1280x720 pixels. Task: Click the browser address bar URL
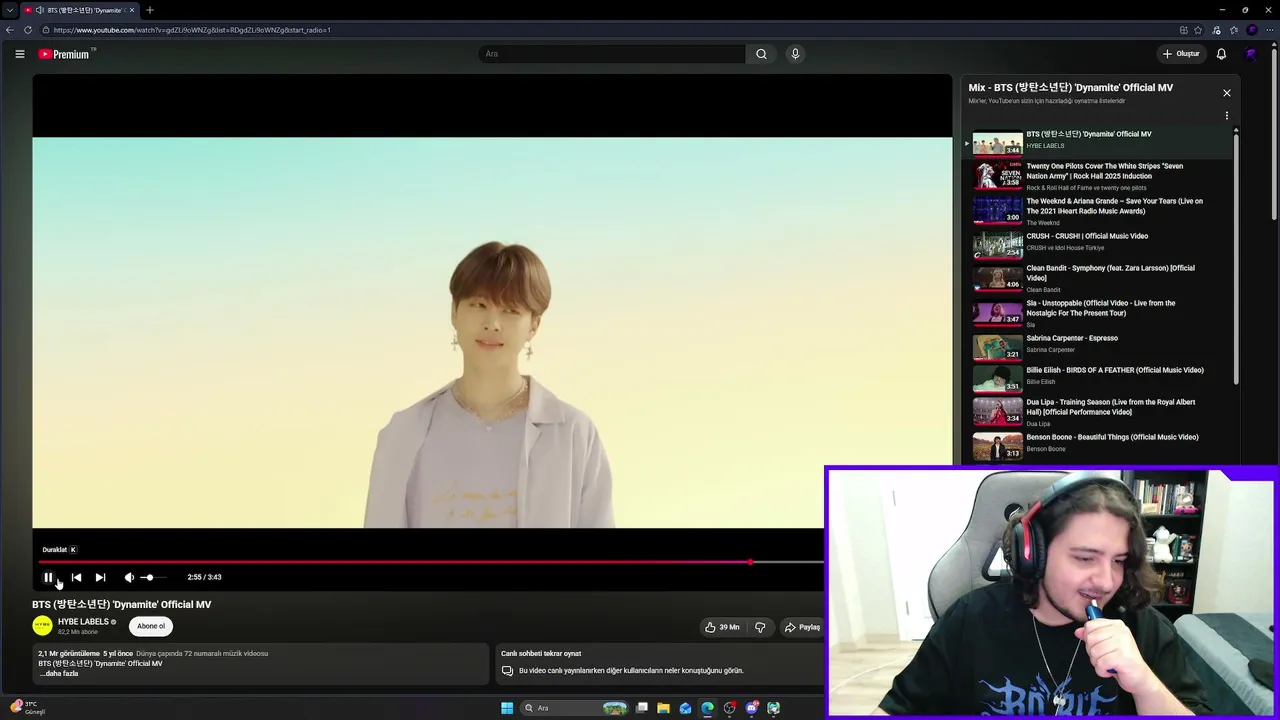pyautogui.click(x=192, y=30)
